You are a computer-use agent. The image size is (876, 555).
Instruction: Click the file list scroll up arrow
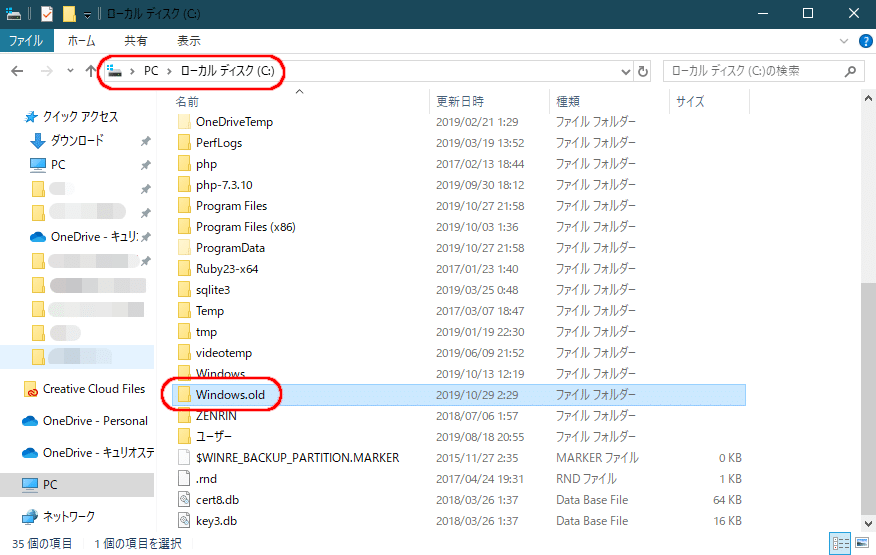(868, 98)
